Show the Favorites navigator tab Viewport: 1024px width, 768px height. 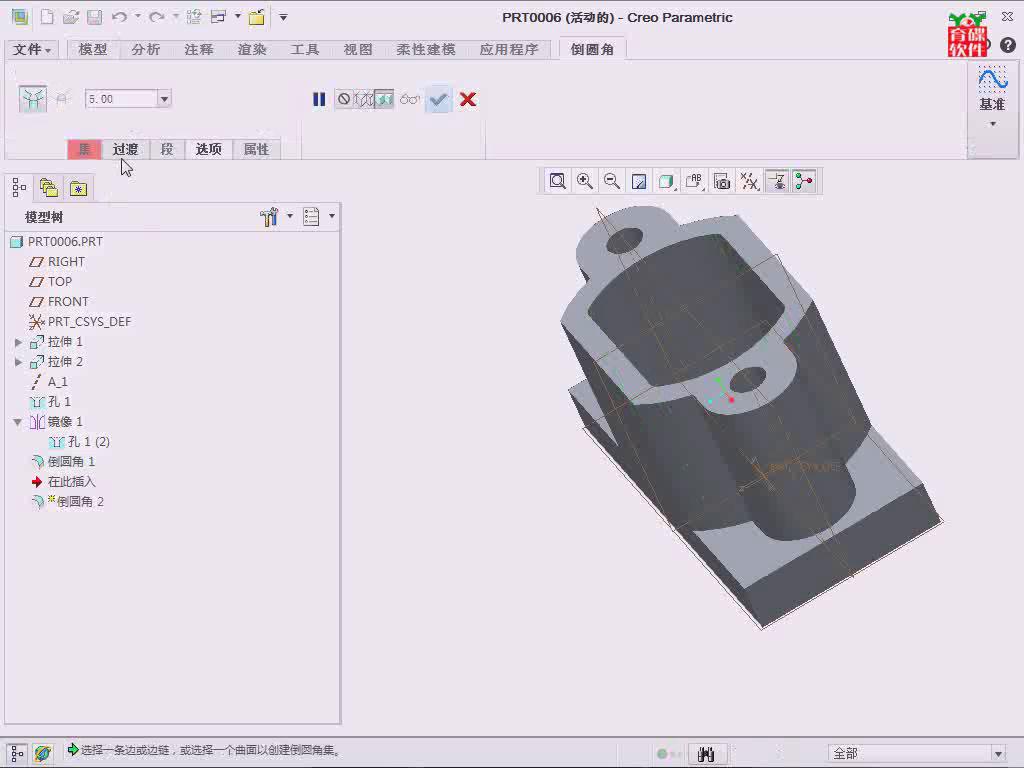coord(78,188)
